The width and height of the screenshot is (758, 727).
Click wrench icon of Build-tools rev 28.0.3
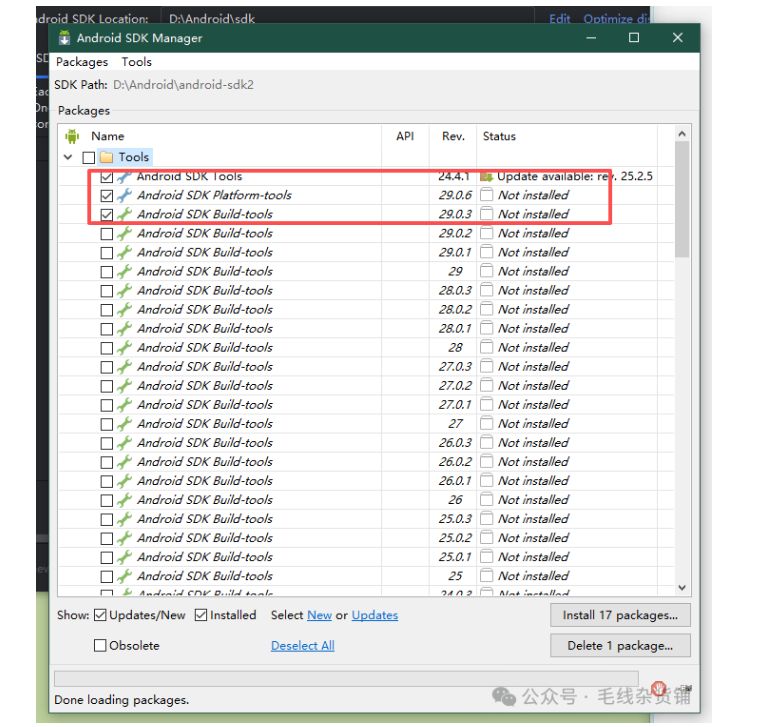(124, 291)
